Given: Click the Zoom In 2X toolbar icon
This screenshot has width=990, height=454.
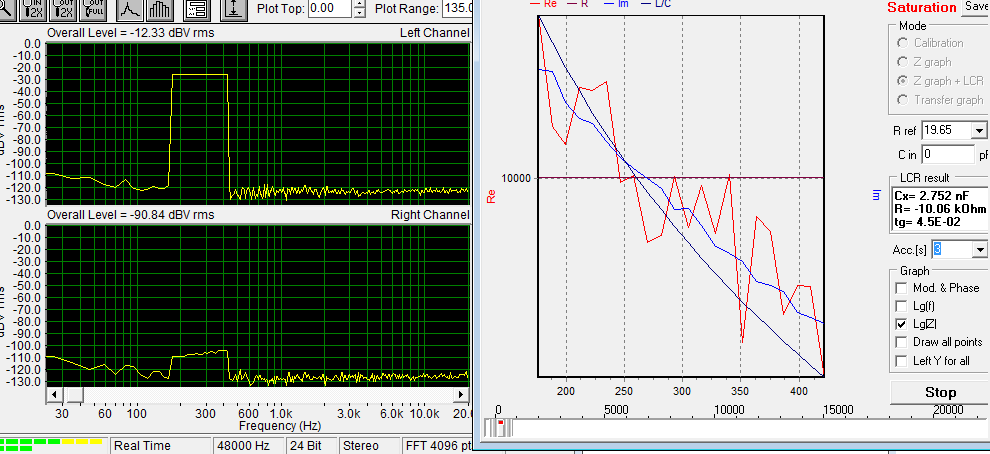Looking at the screenshot, I should pos(33,9).
